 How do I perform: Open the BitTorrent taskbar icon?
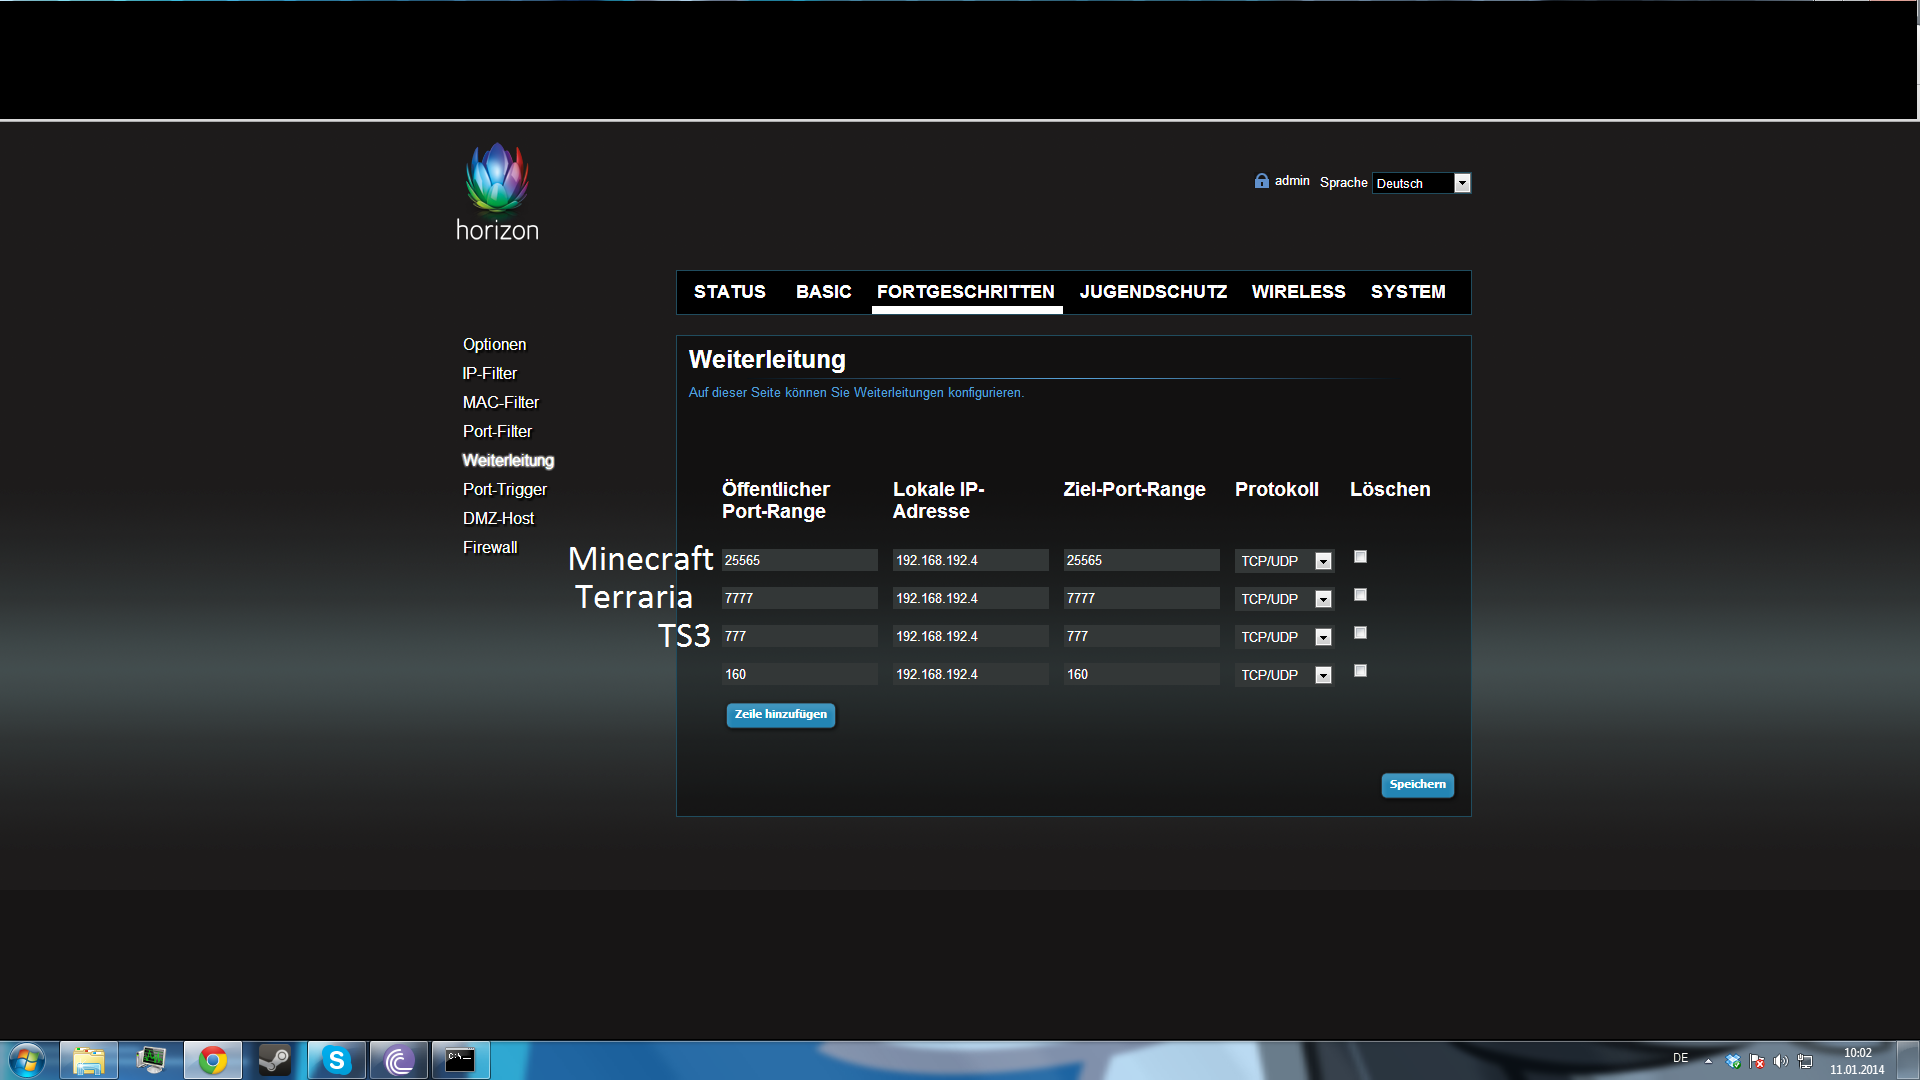tap(398, 1060)
